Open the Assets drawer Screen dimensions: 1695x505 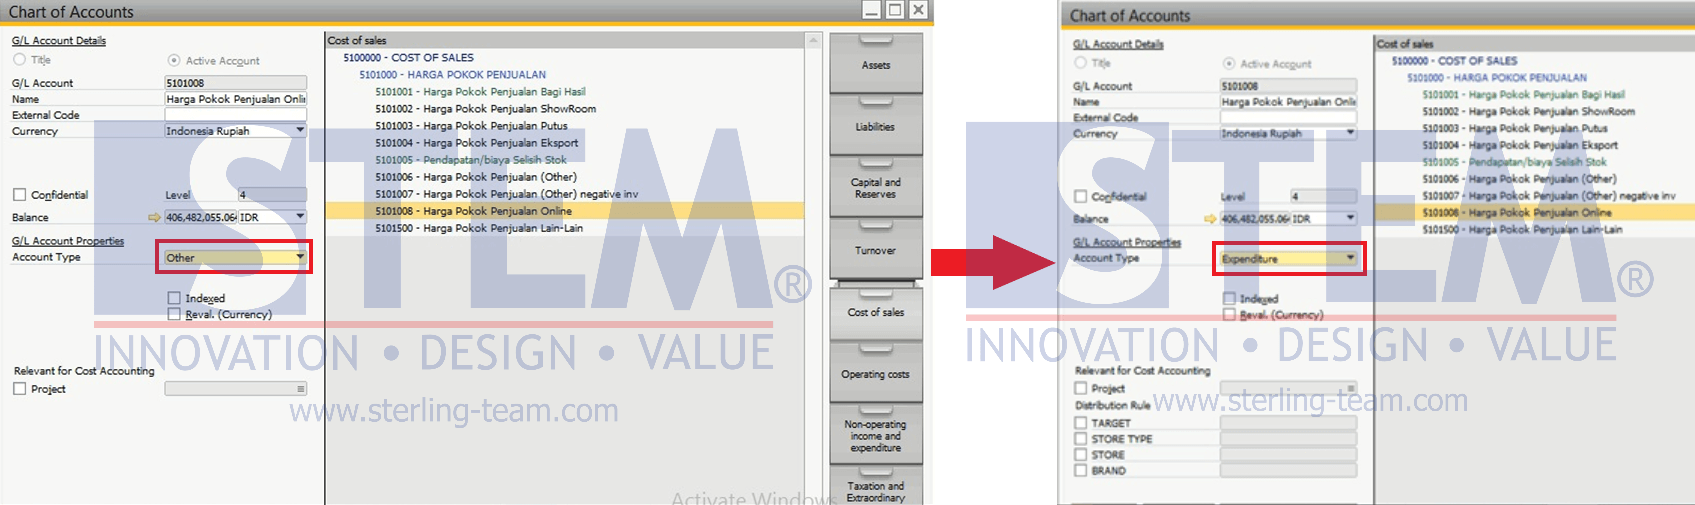[x=876, y=65]
